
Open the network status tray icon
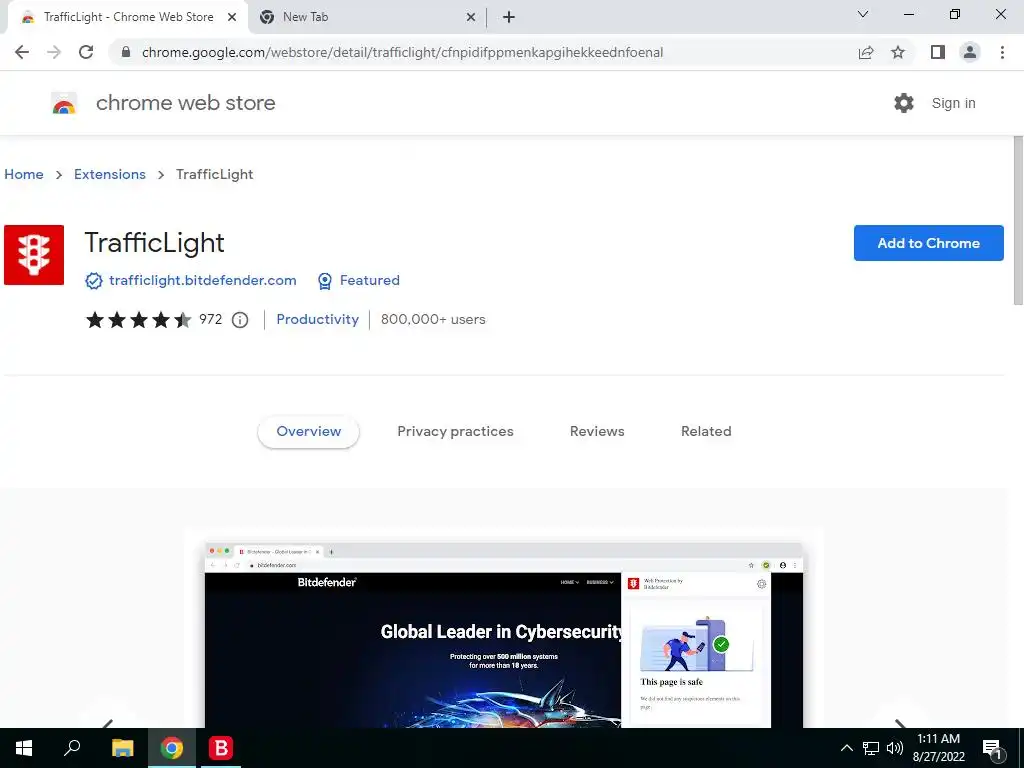[871, 748]
